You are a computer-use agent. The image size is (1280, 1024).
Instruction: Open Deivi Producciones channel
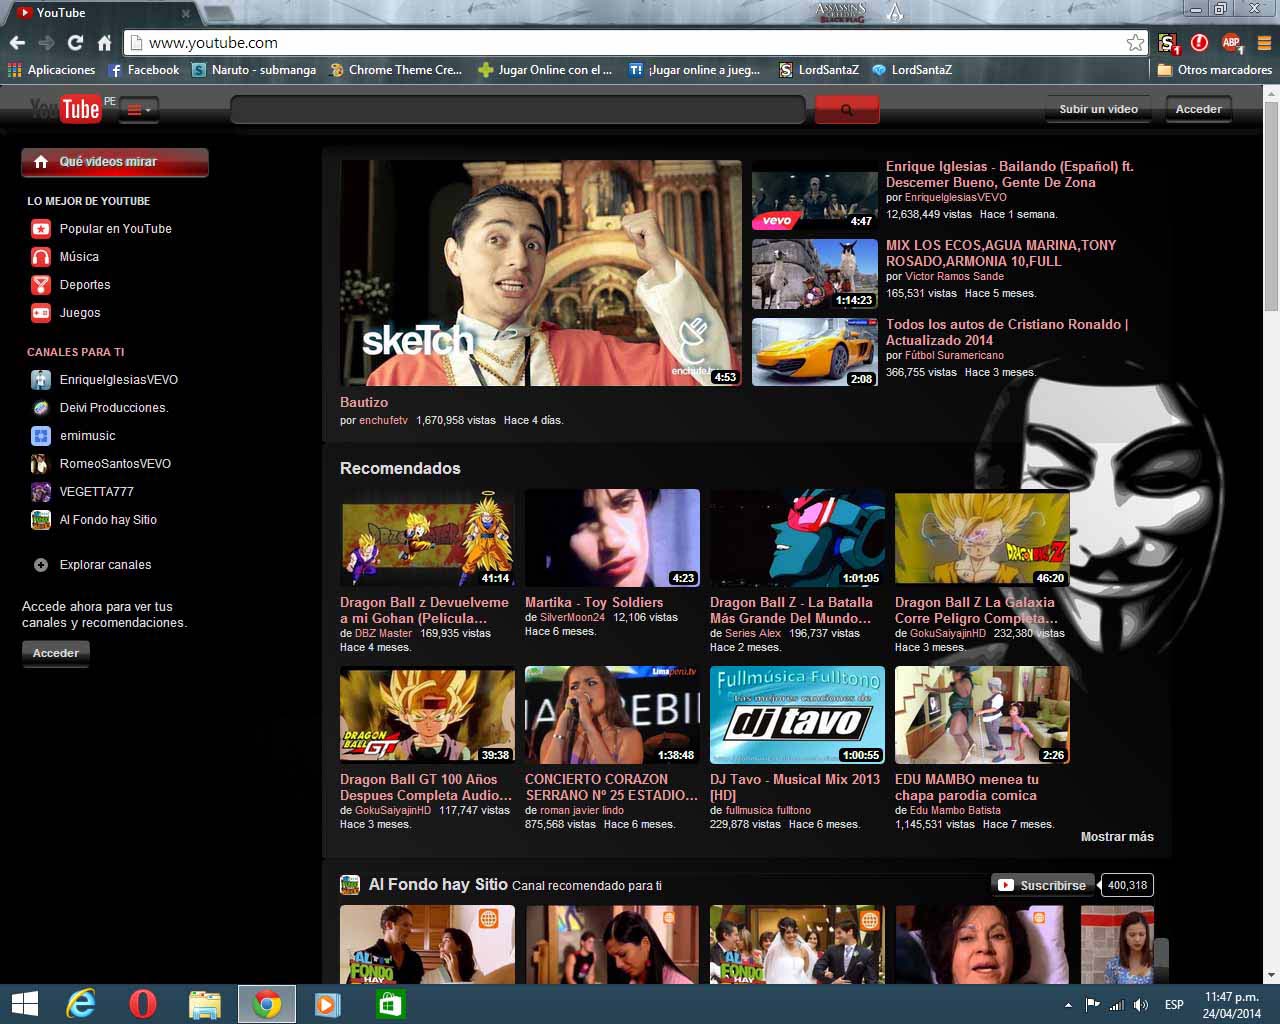(100, 408)
